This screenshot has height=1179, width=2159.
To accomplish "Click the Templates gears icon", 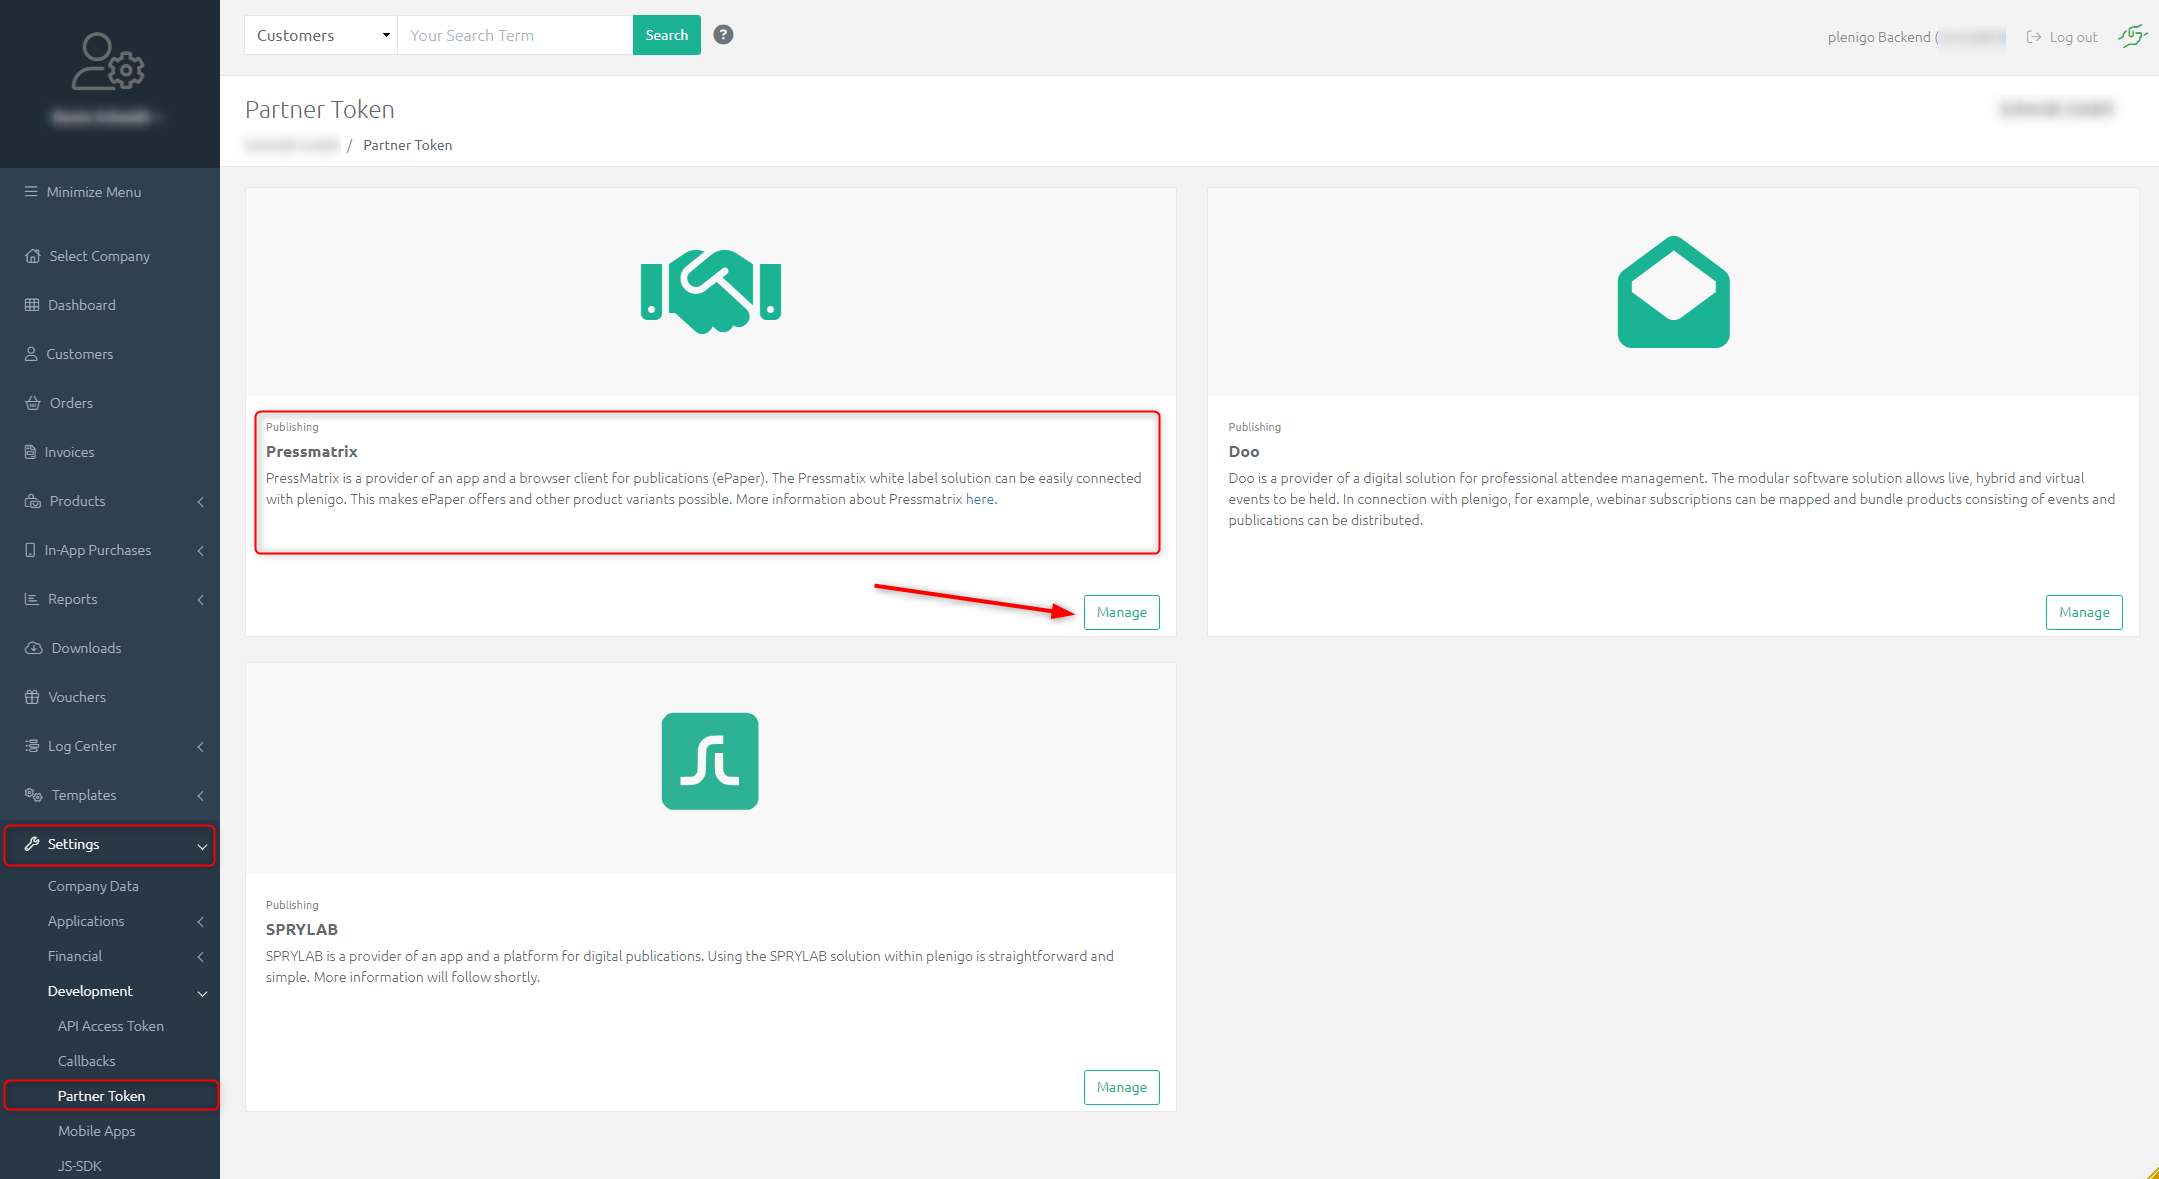I will (x=33, y=795).
